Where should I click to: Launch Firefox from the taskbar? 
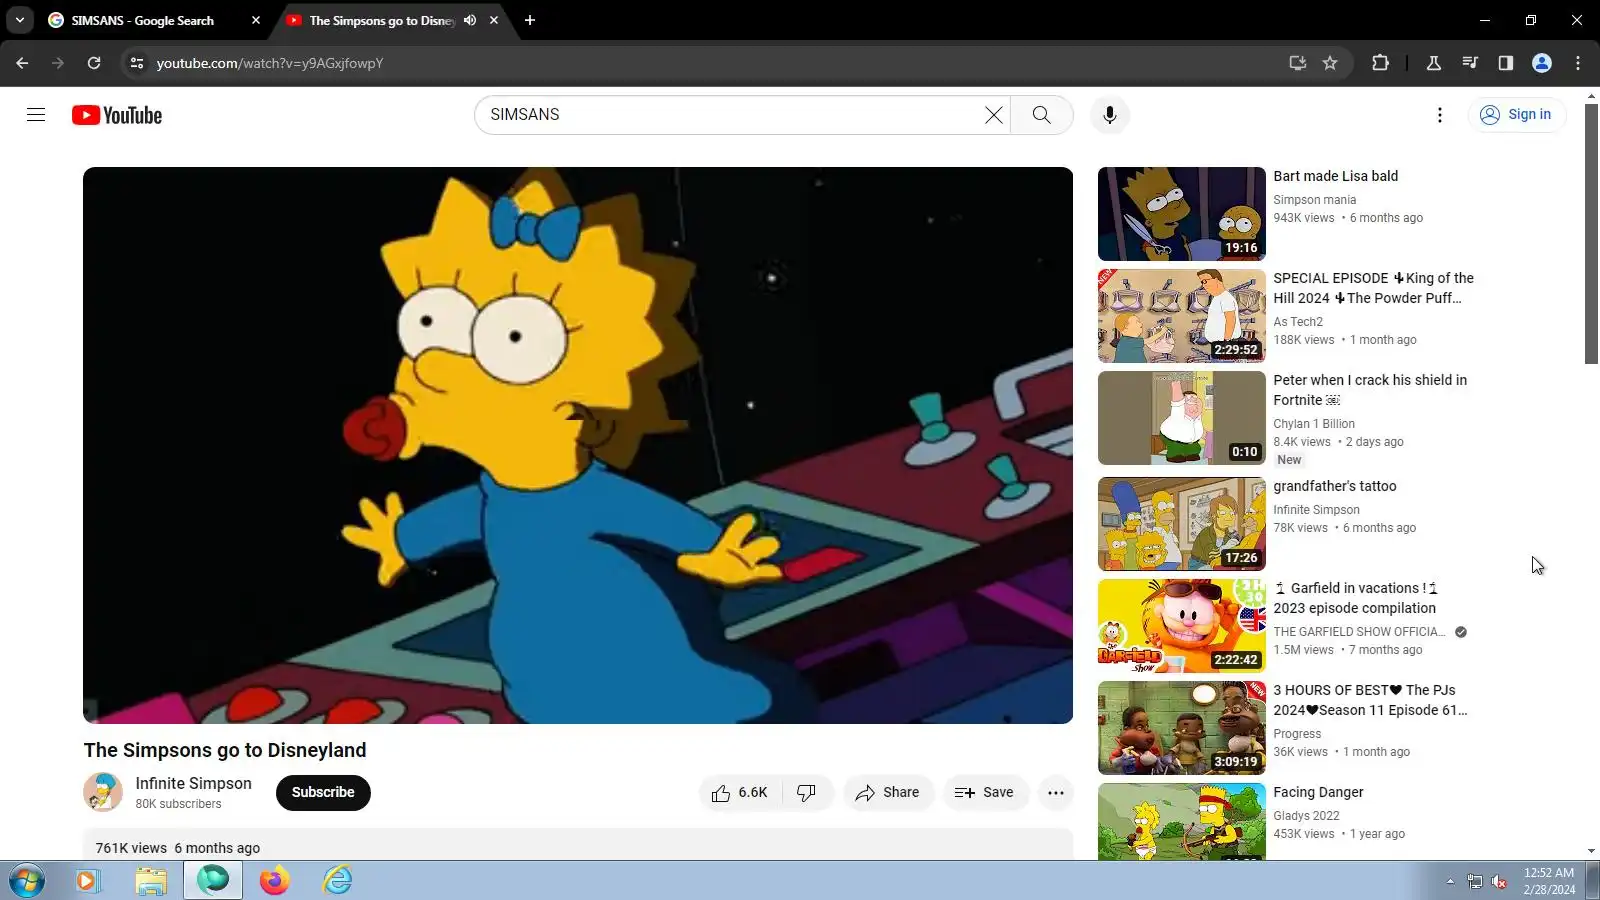click(275, 881)
